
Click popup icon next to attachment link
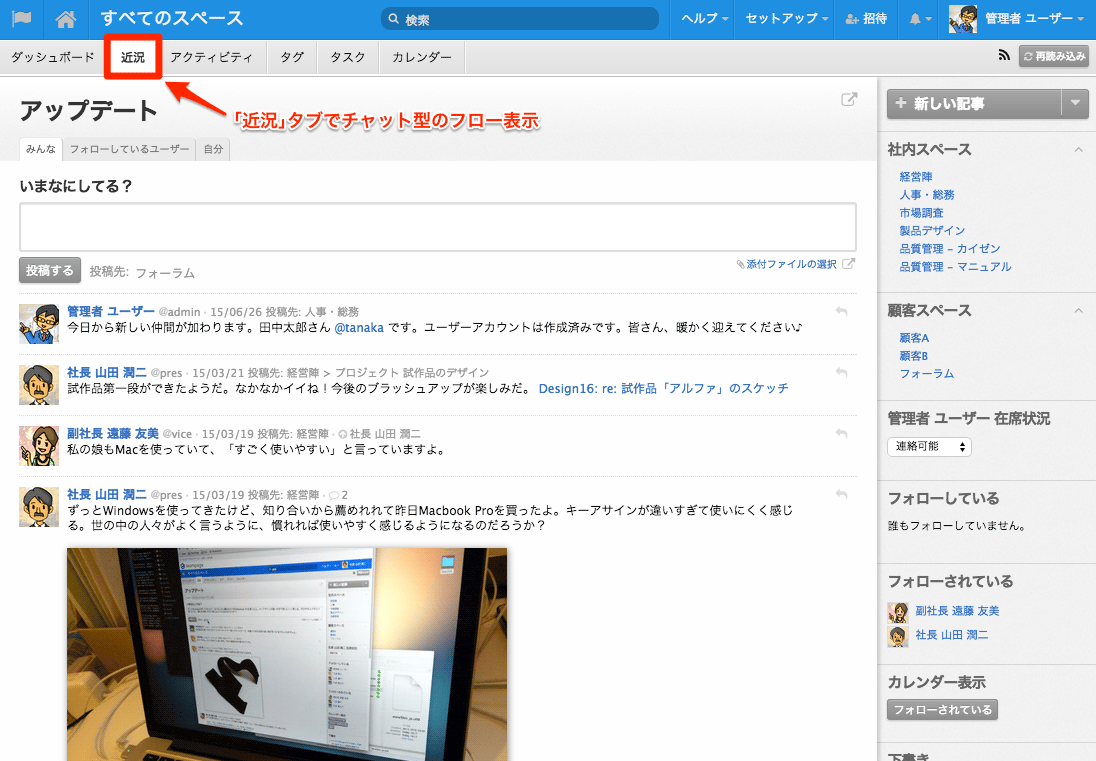(848, 264)
